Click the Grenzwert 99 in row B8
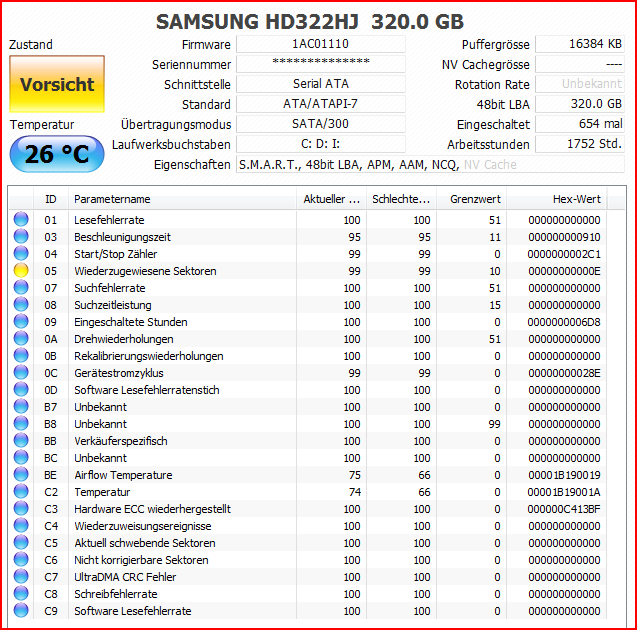637x630 pixels. (x=494, y=424)
